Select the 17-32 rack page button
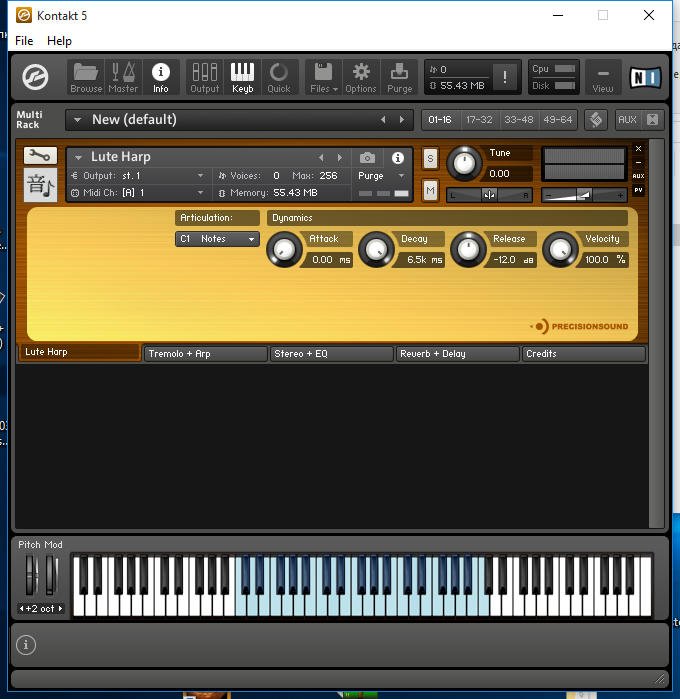 [479, 119]
